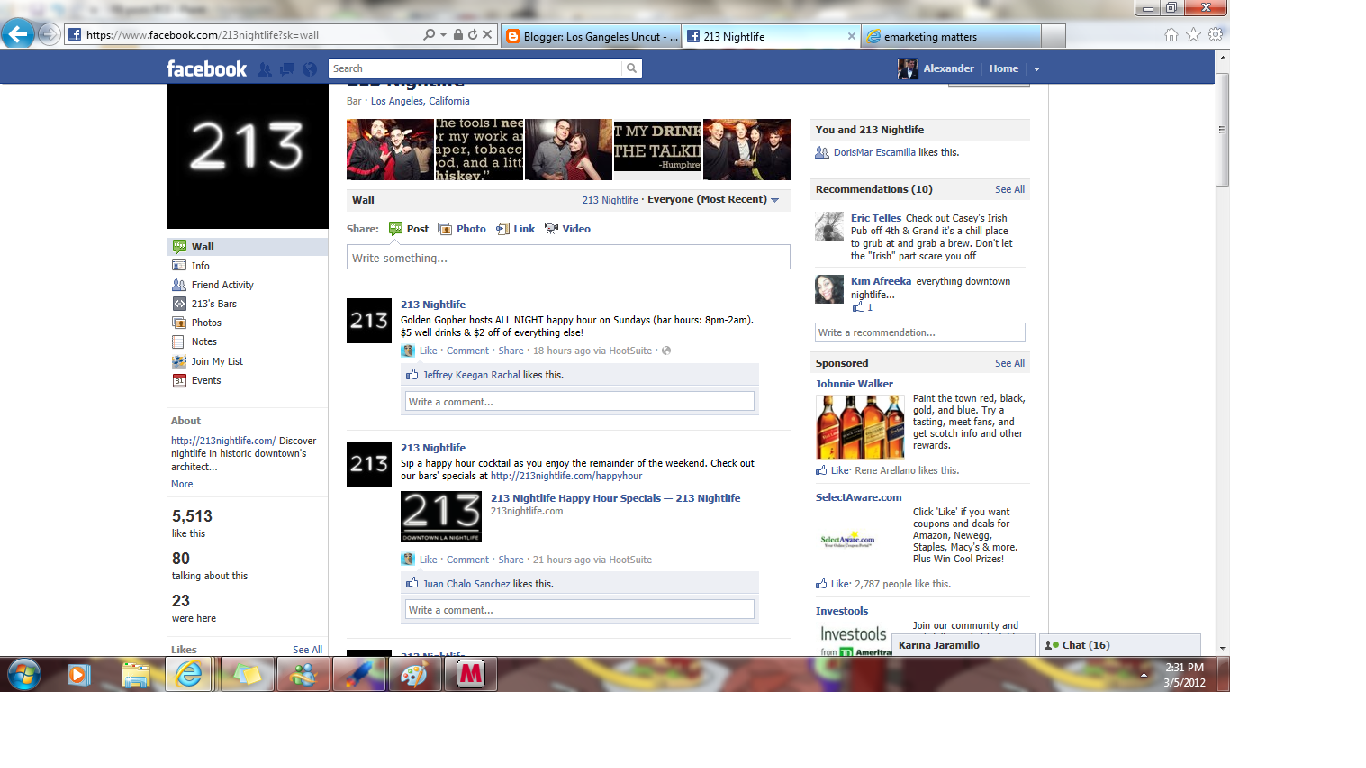Click the search magnifier button in Facebook search
This screenshot has width=1366, height=768.
[632, 68]
